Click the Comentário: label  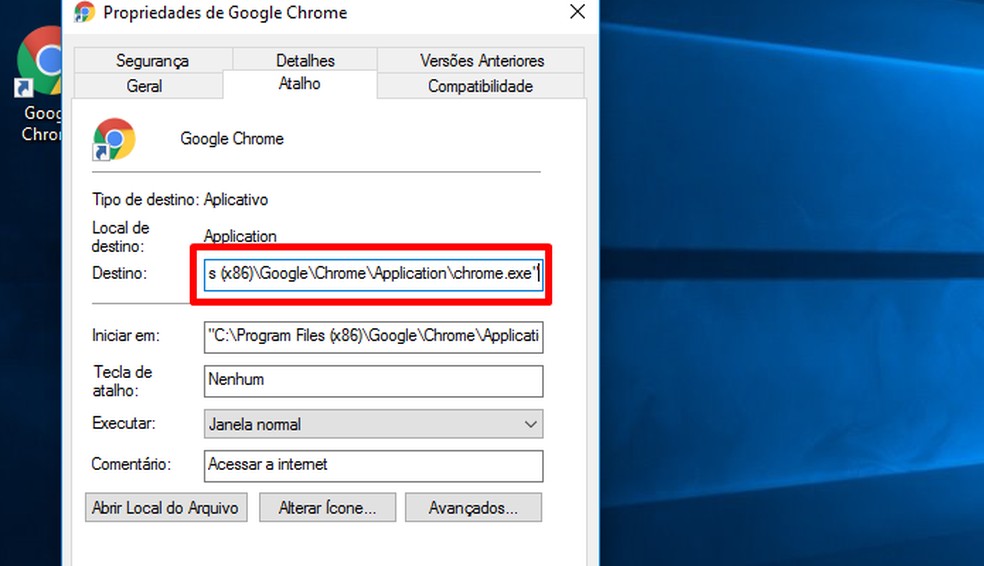[x=131, y=464]
